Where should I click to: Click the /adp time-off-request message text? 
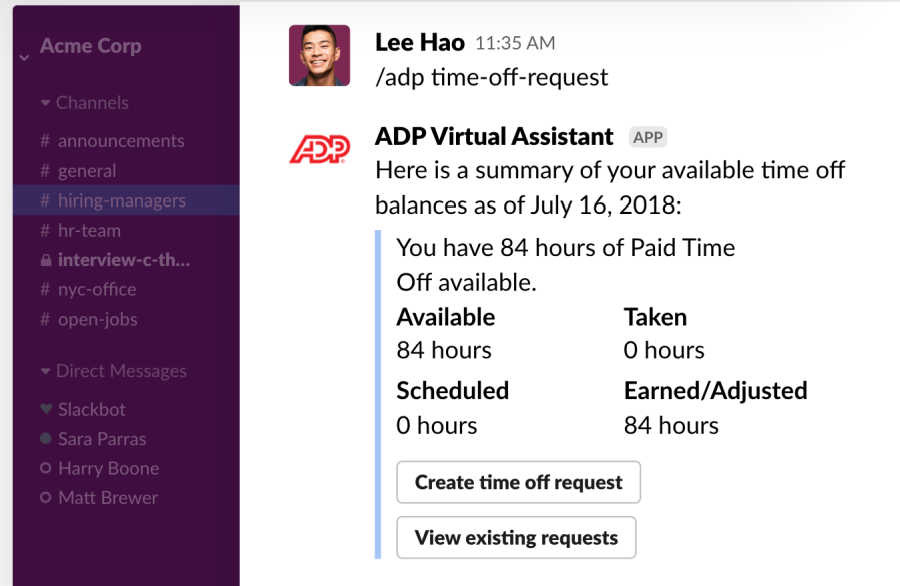(491, 77)
